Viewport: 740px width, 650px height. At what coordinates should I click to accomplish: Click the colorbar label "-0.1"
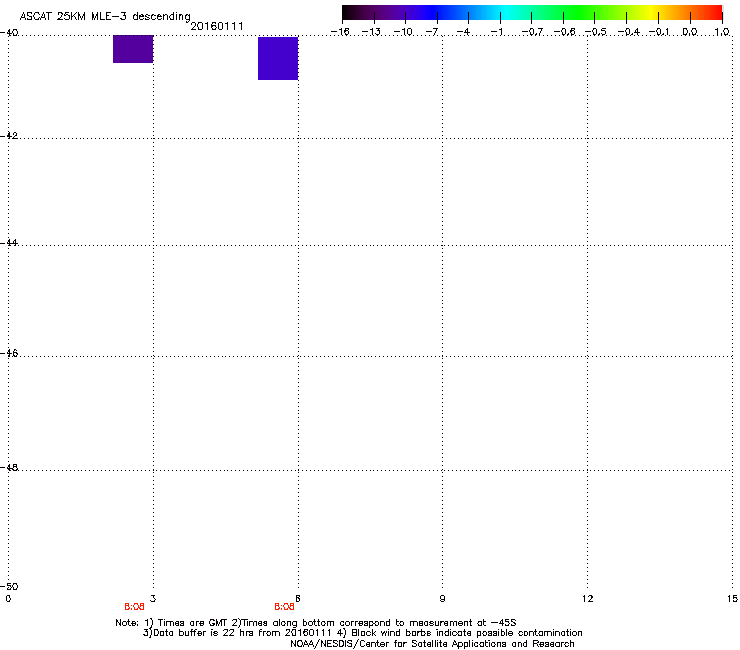click(659, 32)
